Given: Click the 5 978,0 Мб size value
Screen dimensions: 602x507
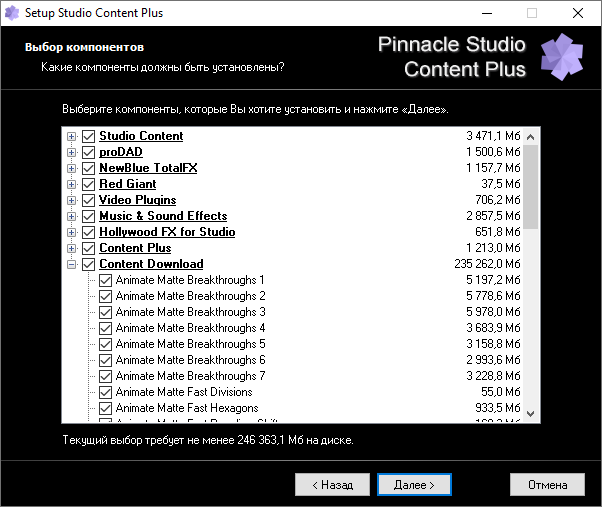Looking at the screenshot, I should (493, 312).
